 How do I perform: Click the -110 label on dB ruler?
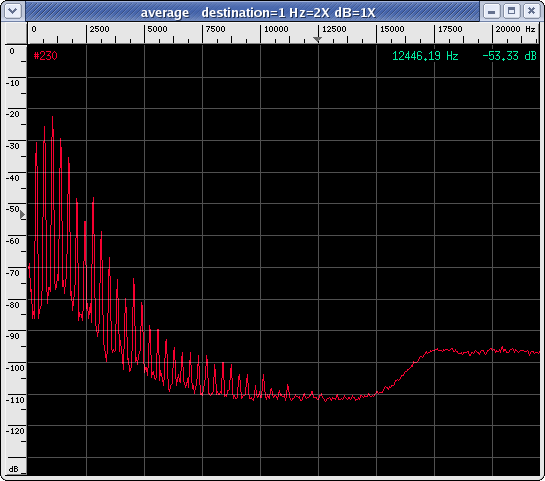click(15, 400)
